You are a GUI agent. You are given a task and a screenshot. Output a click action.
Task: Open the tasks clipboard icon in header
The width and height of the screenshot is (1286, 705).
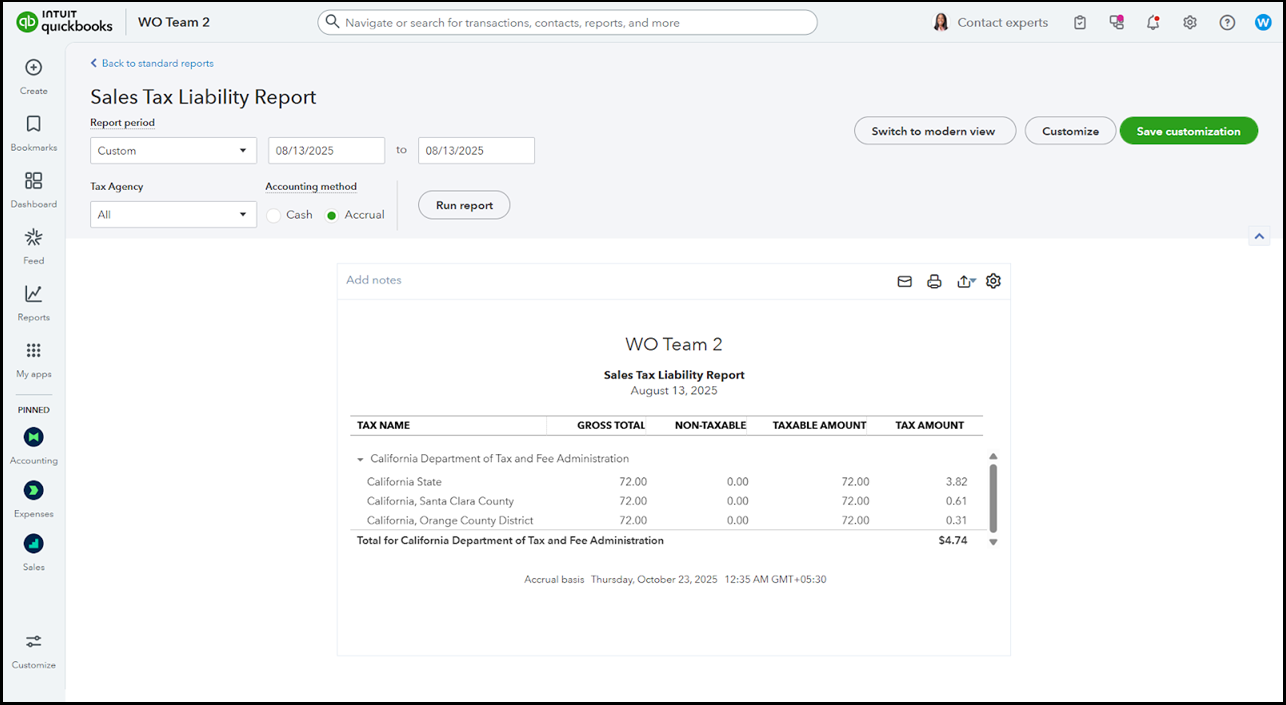coord(1080,22)
